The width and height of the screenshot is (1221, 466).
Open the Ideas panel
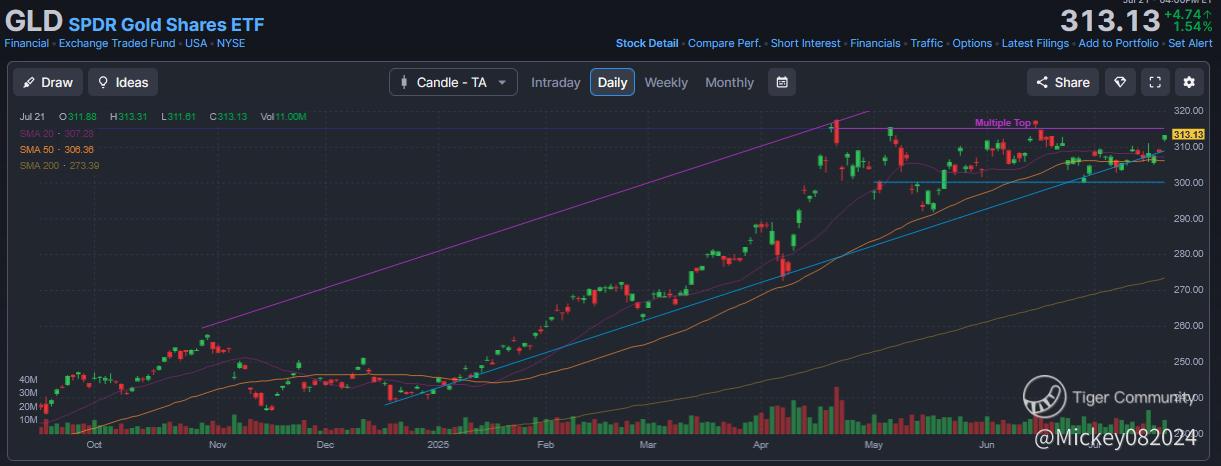122,82
